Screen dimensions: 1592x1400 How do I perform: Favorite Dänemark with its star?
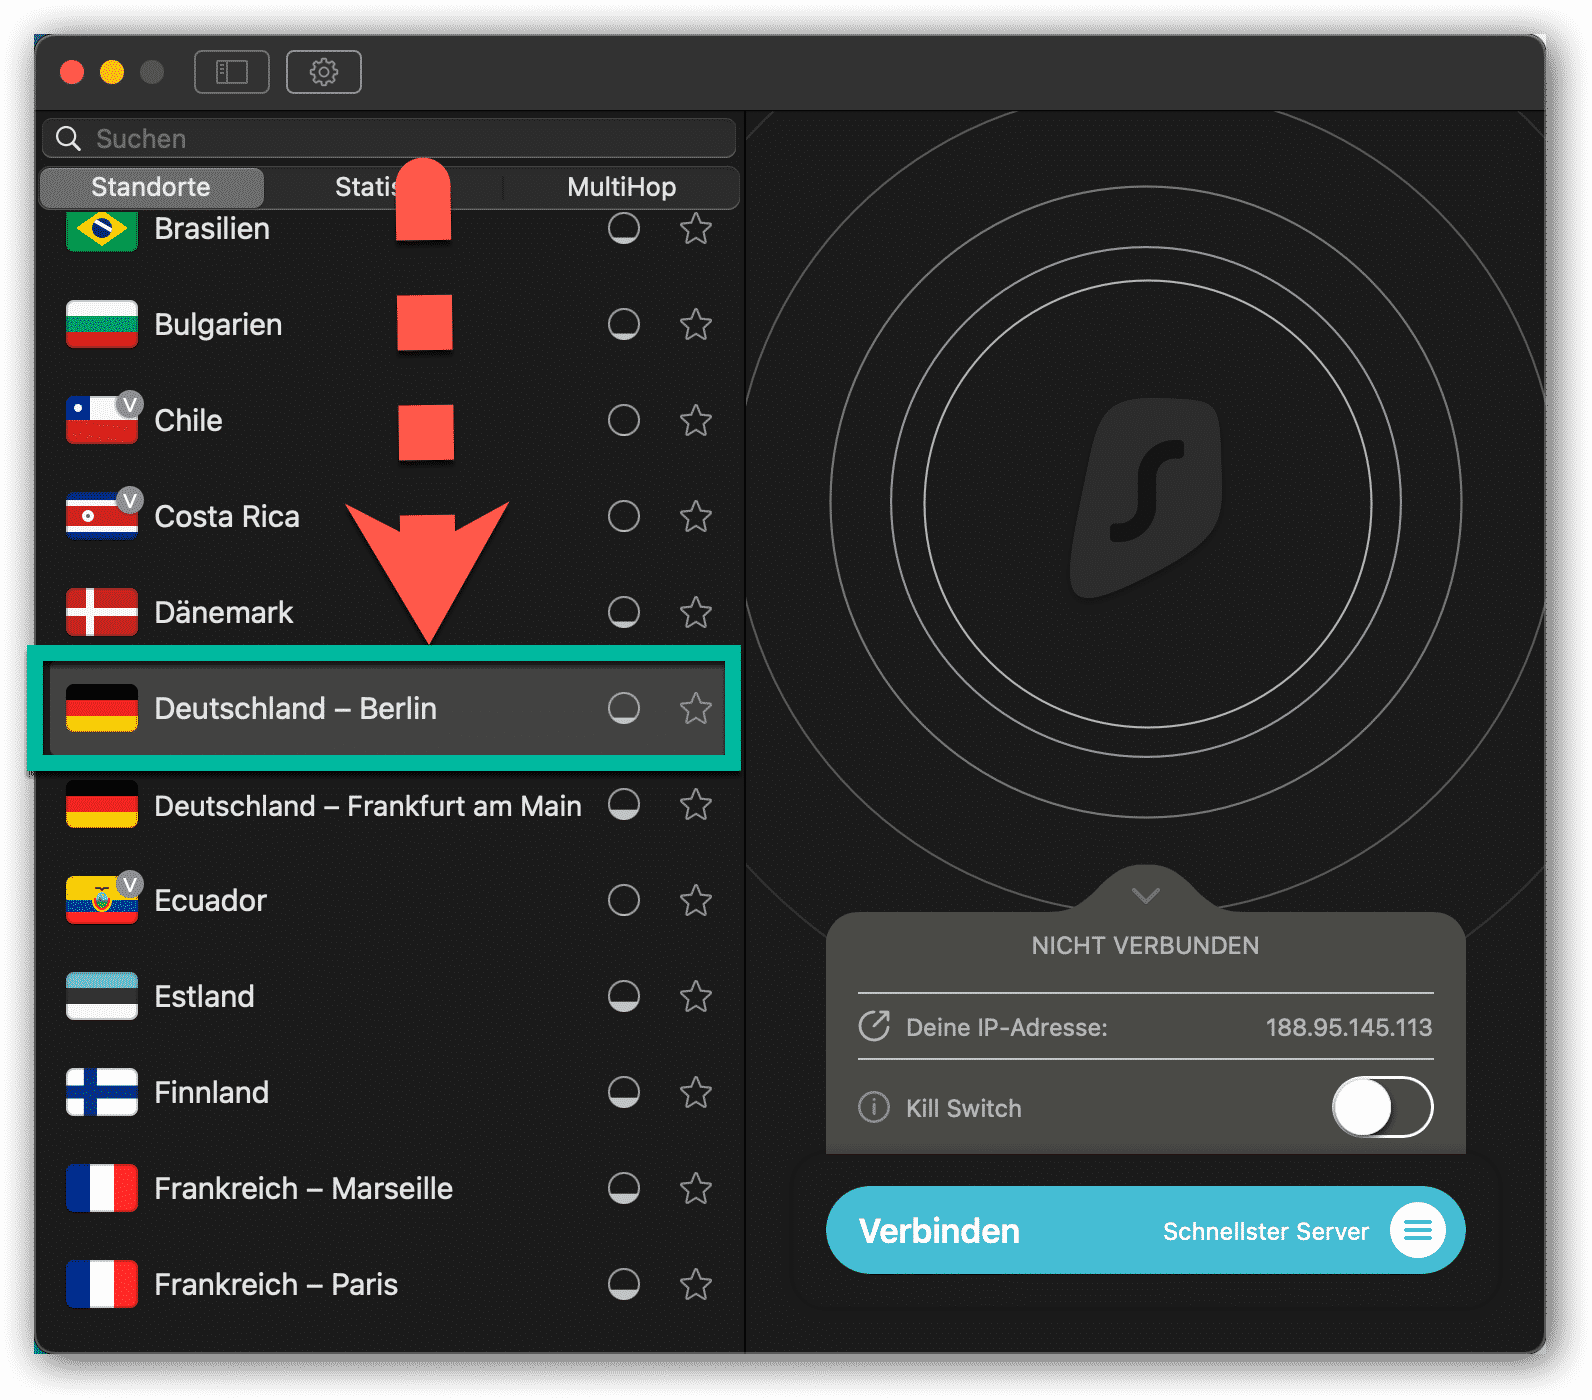[x=696, y=613]
